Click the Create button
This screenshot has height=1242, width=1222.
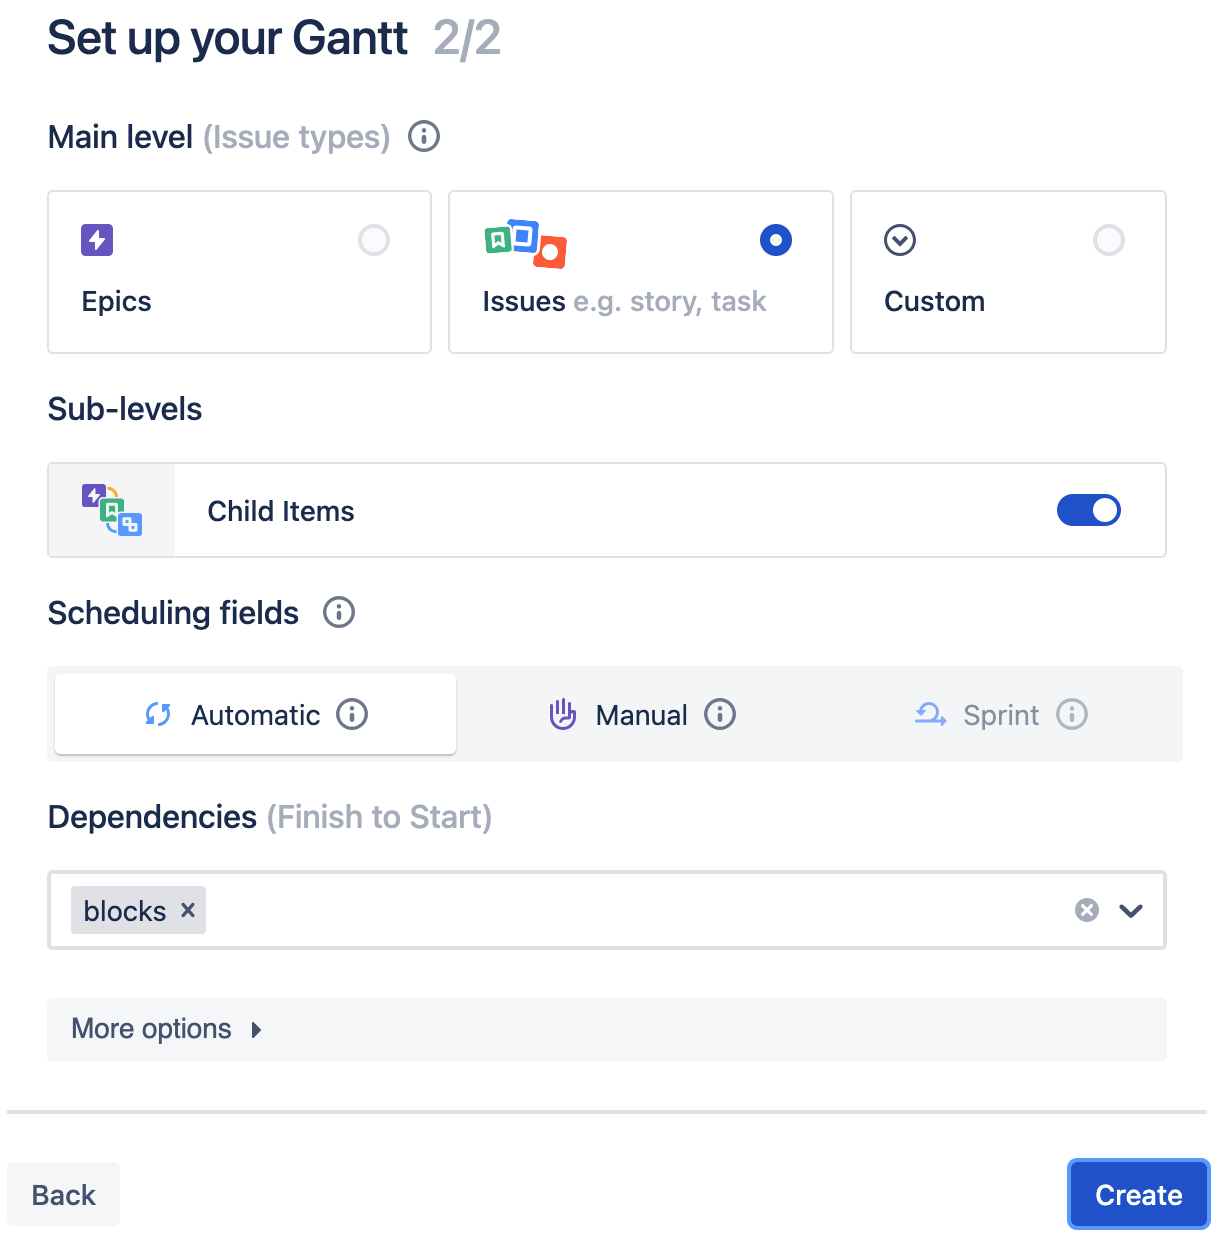[1139, 1194]
